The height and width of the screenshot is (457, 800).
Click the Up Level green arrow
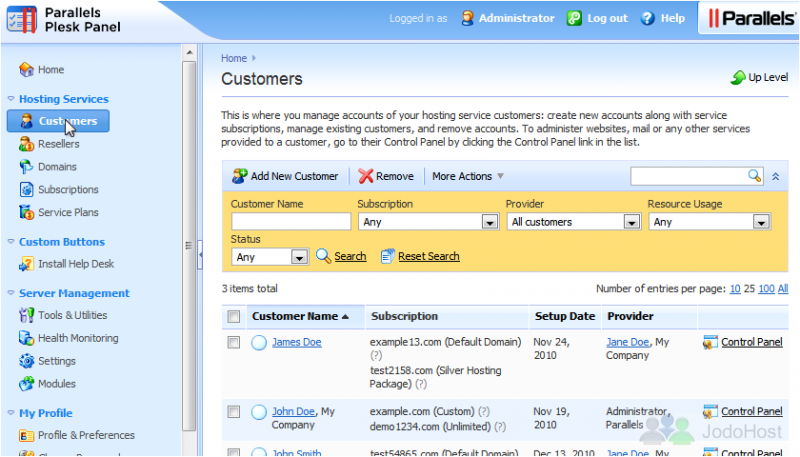[x=738, y=78]
